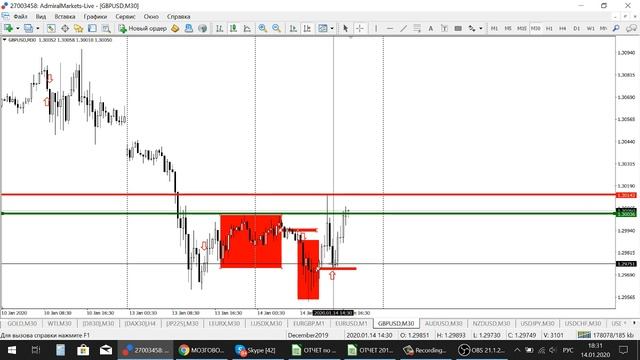Open the search magnifier icon at toolbar right

click(616, 28)
